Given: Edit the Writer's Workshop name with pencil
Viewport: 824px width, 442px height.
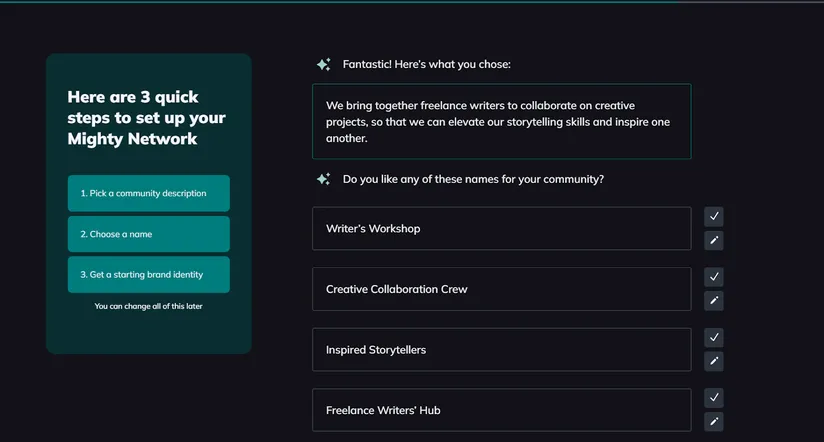Looking at the screenshot, I should (713, 240).
